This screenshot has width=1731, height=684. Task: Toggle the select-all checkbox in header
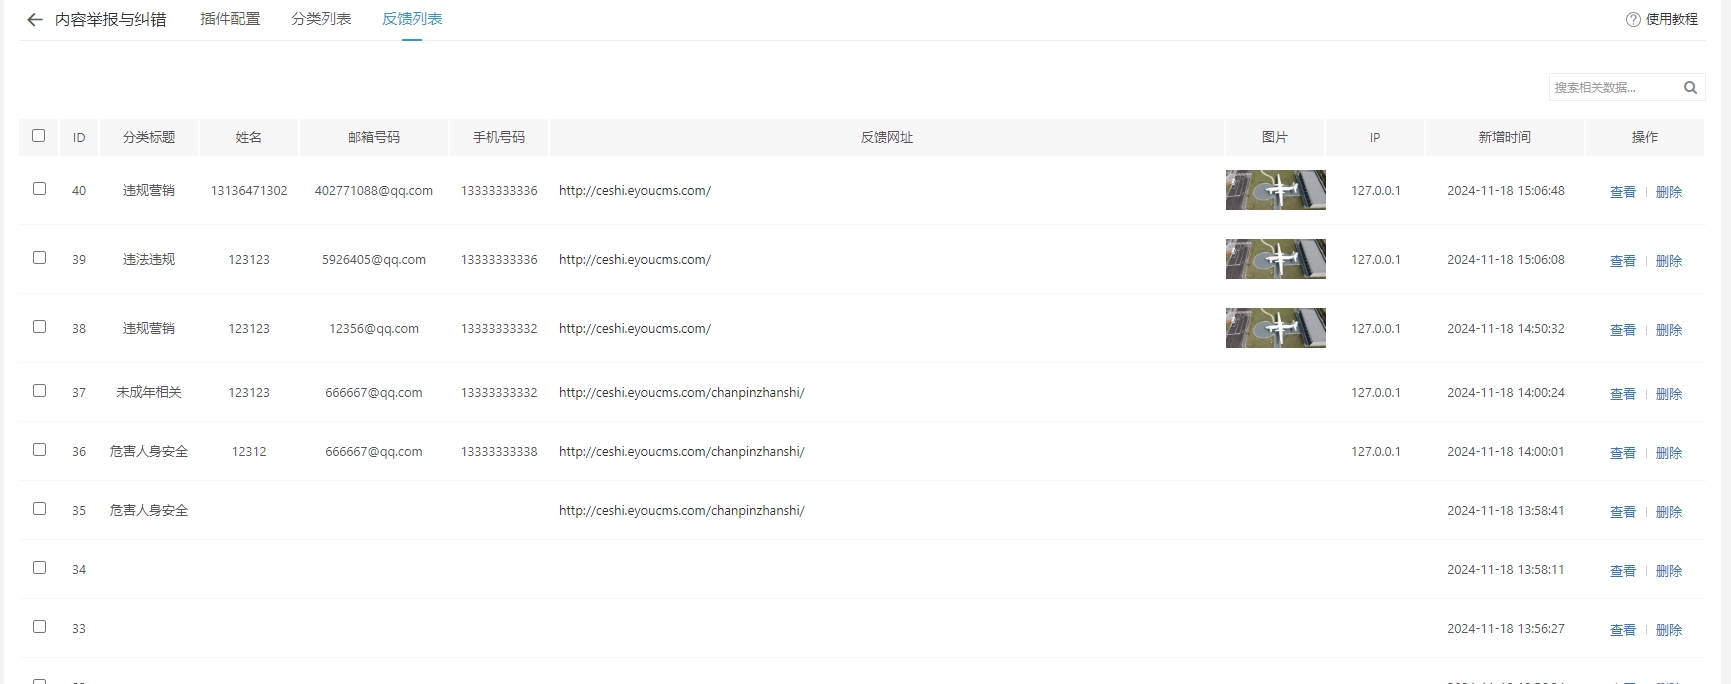tap(39, 136)
